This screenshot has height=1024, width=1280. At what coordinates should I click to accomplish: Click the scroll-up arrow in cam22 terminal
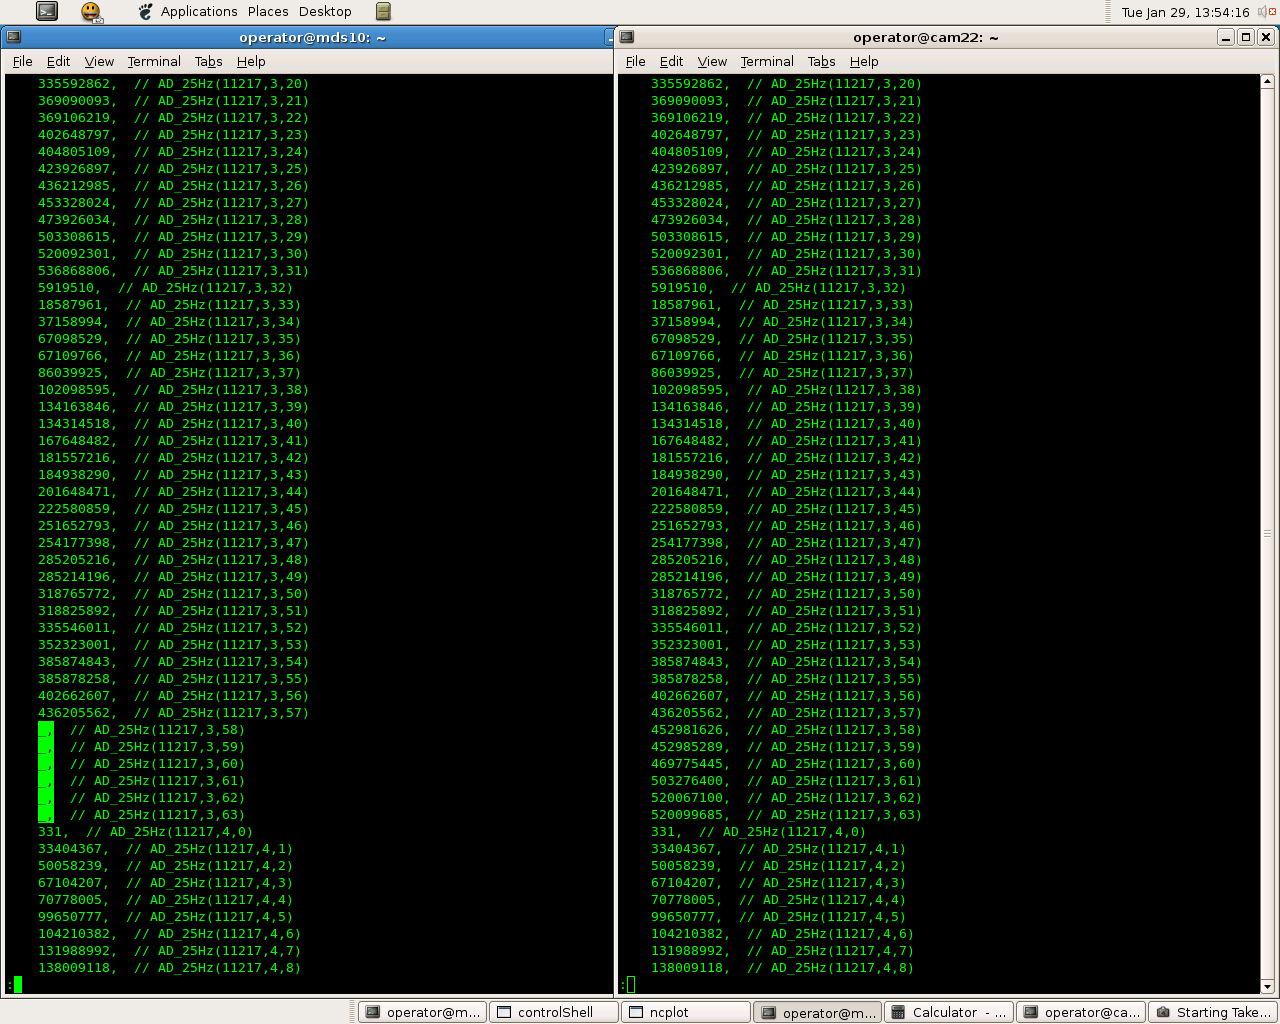tap(1267, 82)
